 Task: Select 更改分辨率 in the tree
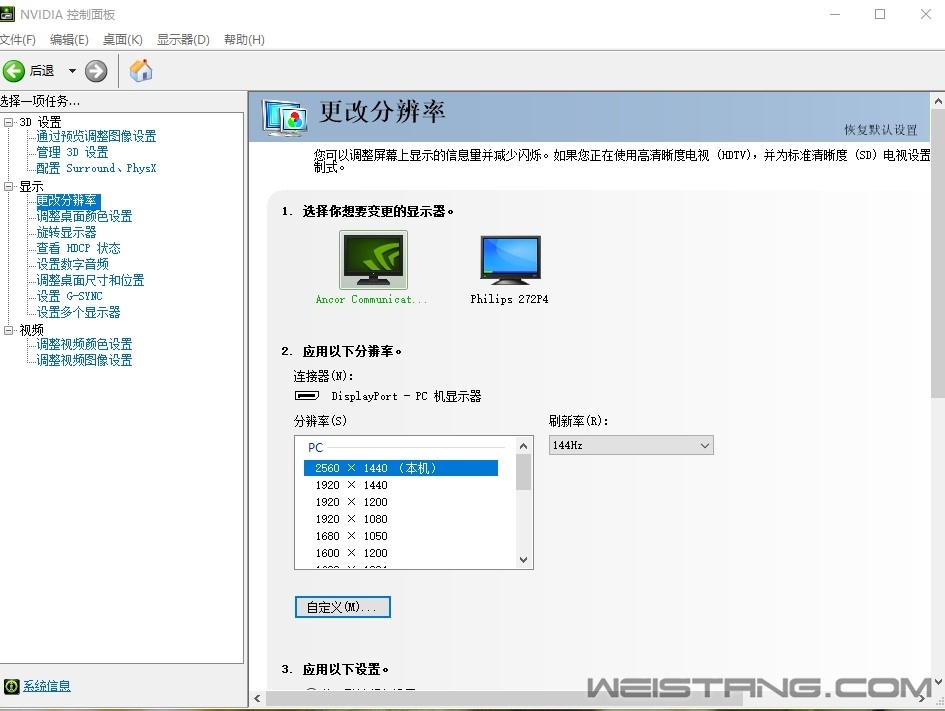click(67, 200)
